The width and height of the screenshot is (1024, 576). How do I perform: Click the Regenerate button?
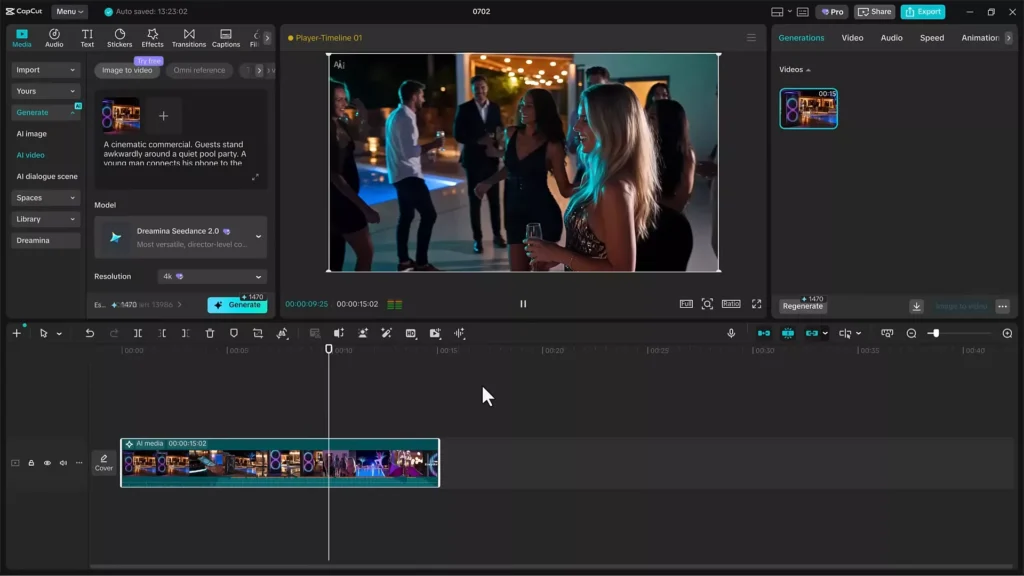[x=803, y=306]
